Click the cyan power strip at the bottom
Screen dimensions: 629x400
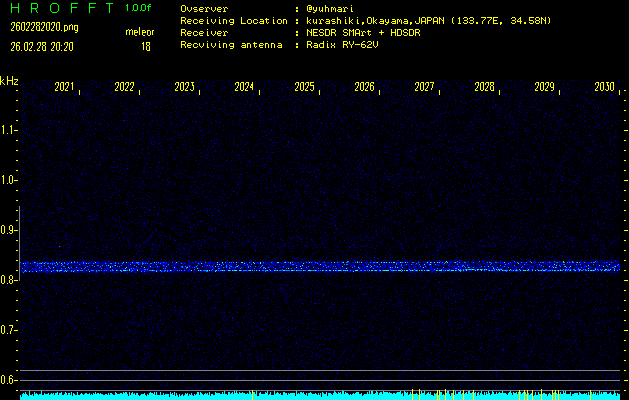320,396
